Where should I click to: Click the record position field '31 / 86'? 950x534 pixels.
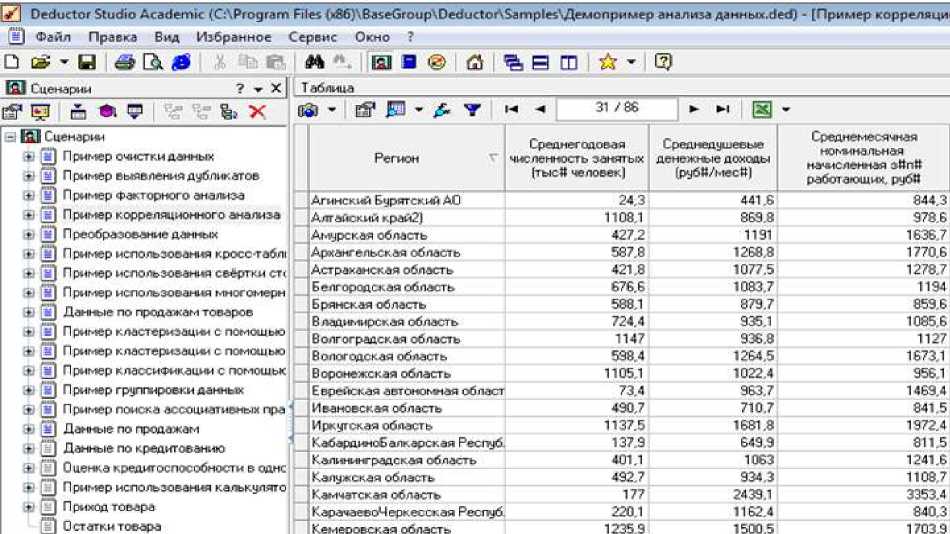(x=617, y=108)
